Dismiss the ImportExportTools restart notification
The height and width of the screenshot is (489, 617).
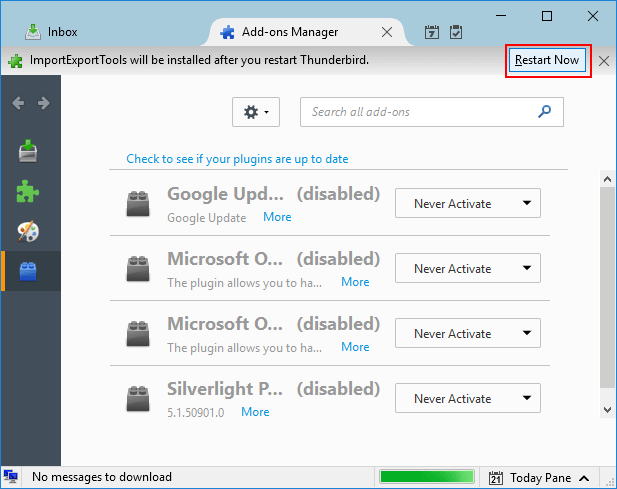tap(604, 61)
